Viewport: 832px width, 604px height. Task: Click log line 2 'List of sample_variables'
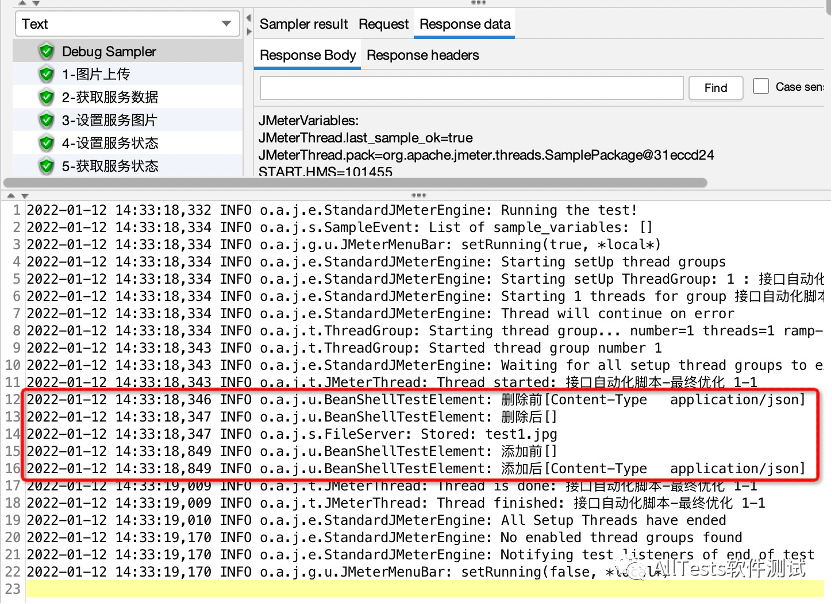340,227
